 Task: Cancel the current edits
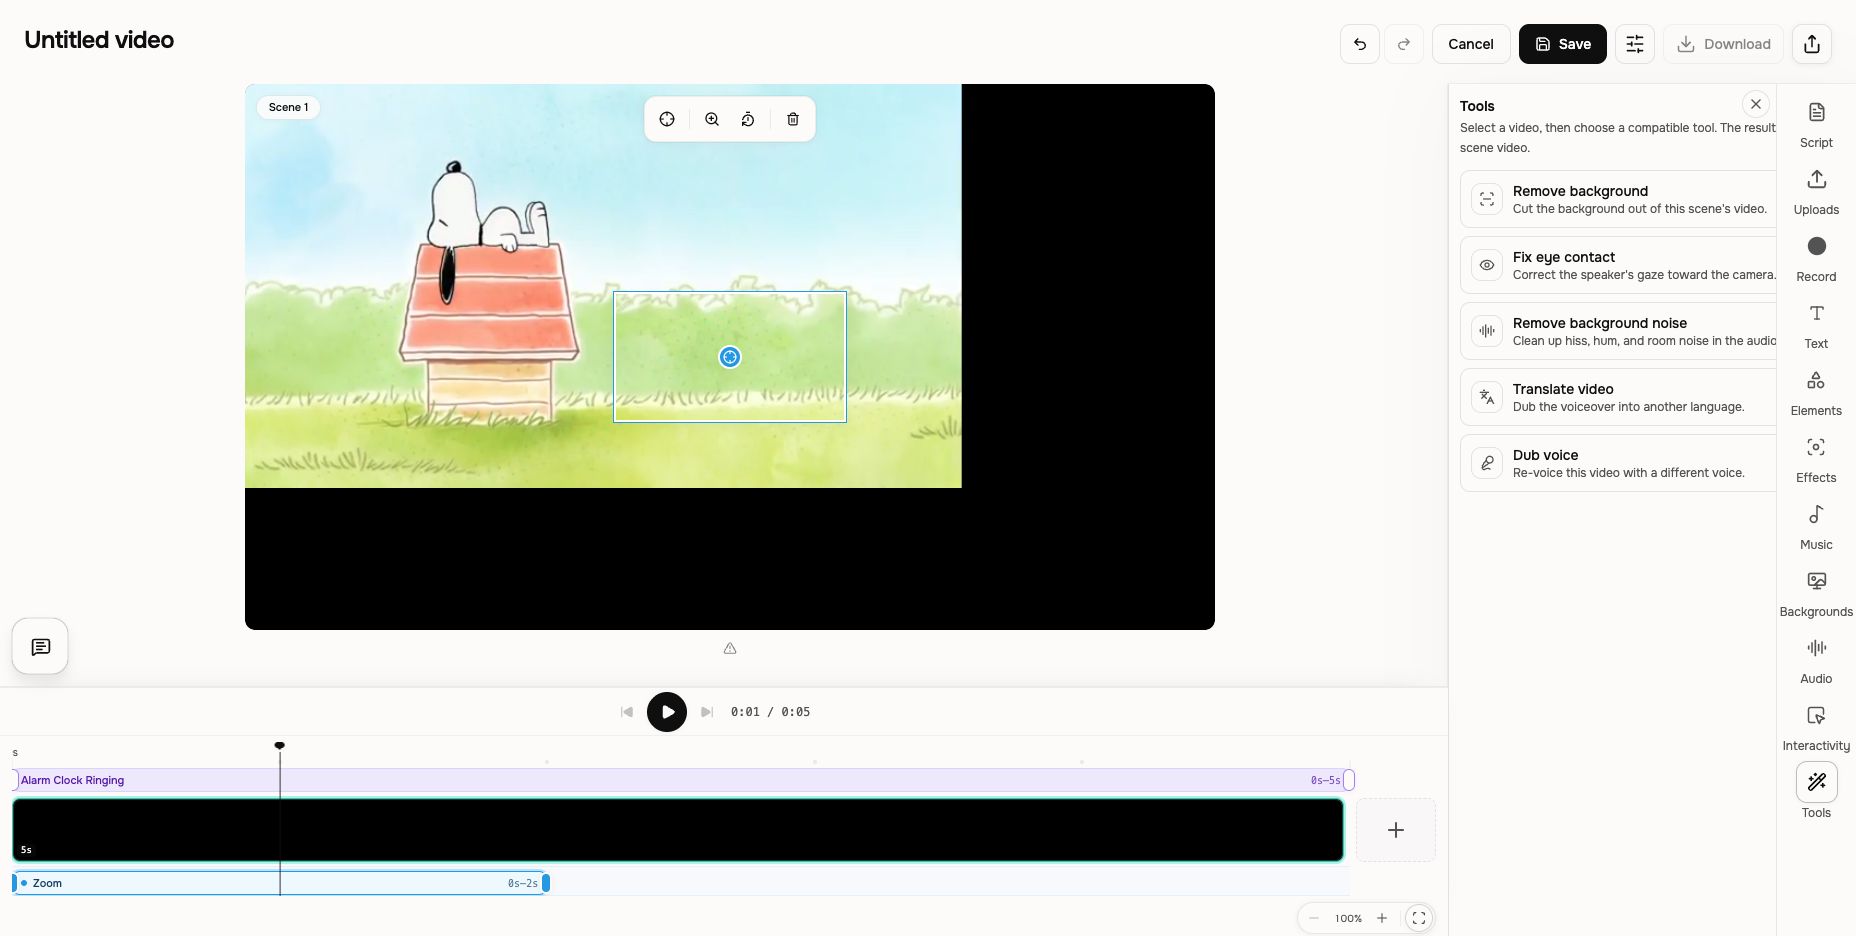tap(1471, 44)
